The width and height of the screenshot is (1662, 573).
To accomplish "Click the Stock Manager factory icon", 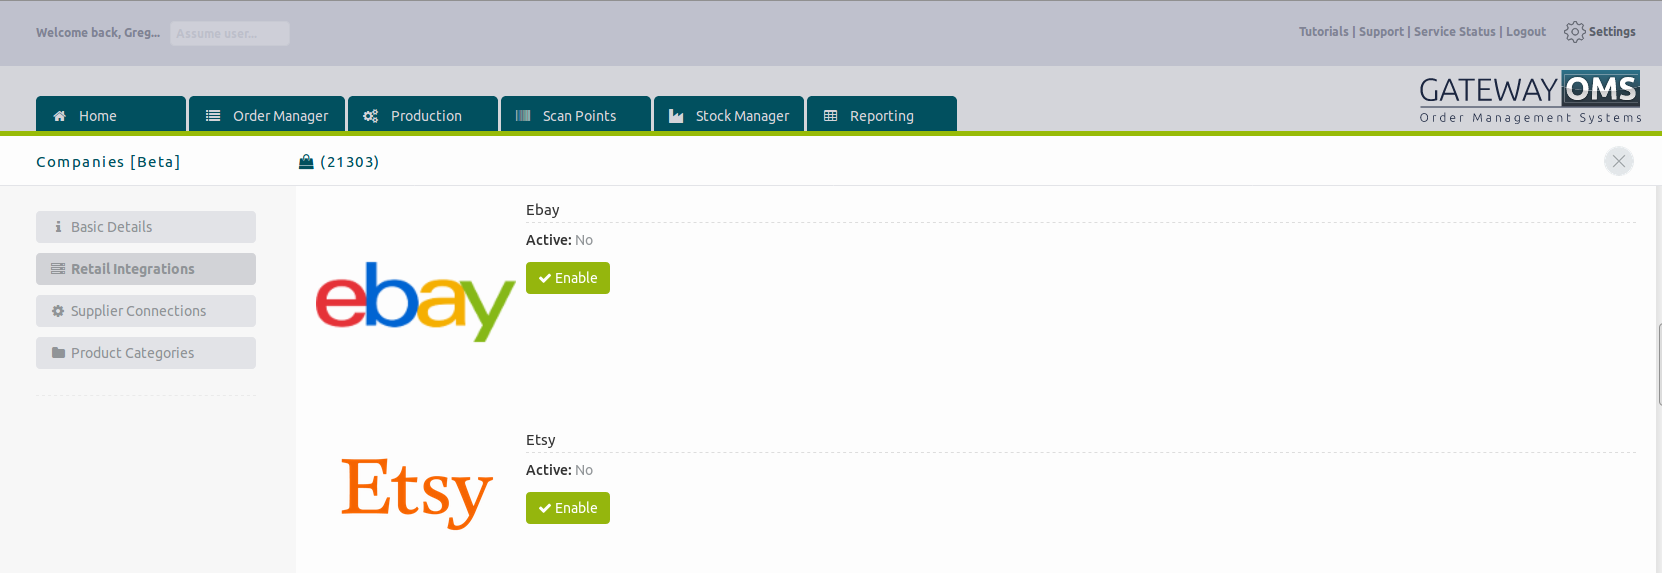I will tap(676, 116).
